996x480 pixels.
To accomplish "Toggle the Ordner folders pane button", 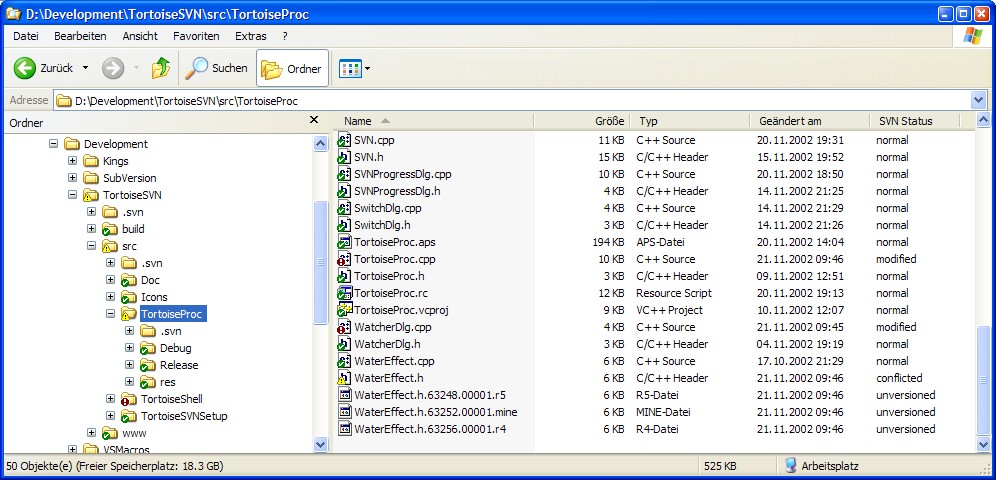I will 292,68.
